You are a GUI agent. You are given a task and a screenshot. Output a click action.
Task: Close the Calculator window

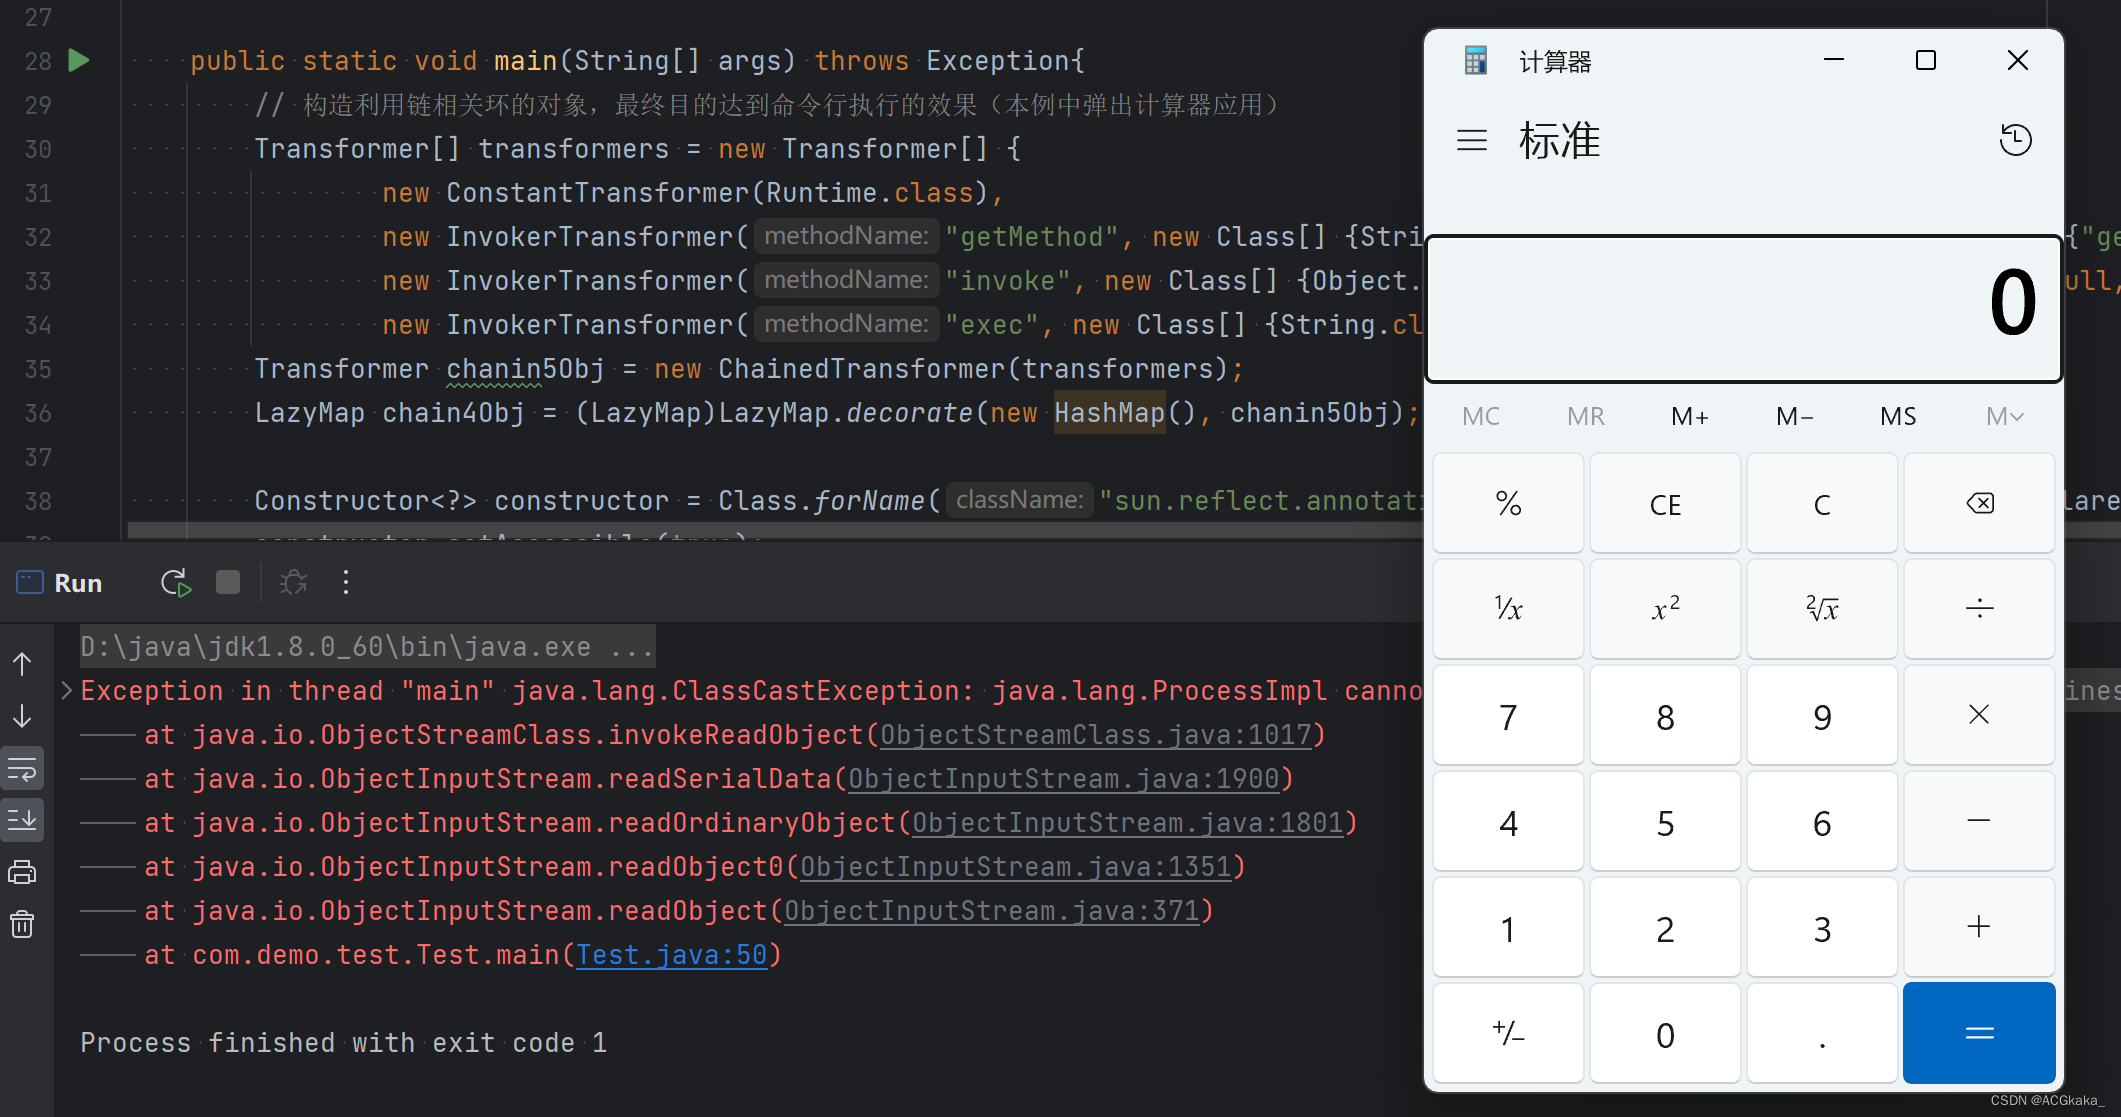pos(2018,60)
